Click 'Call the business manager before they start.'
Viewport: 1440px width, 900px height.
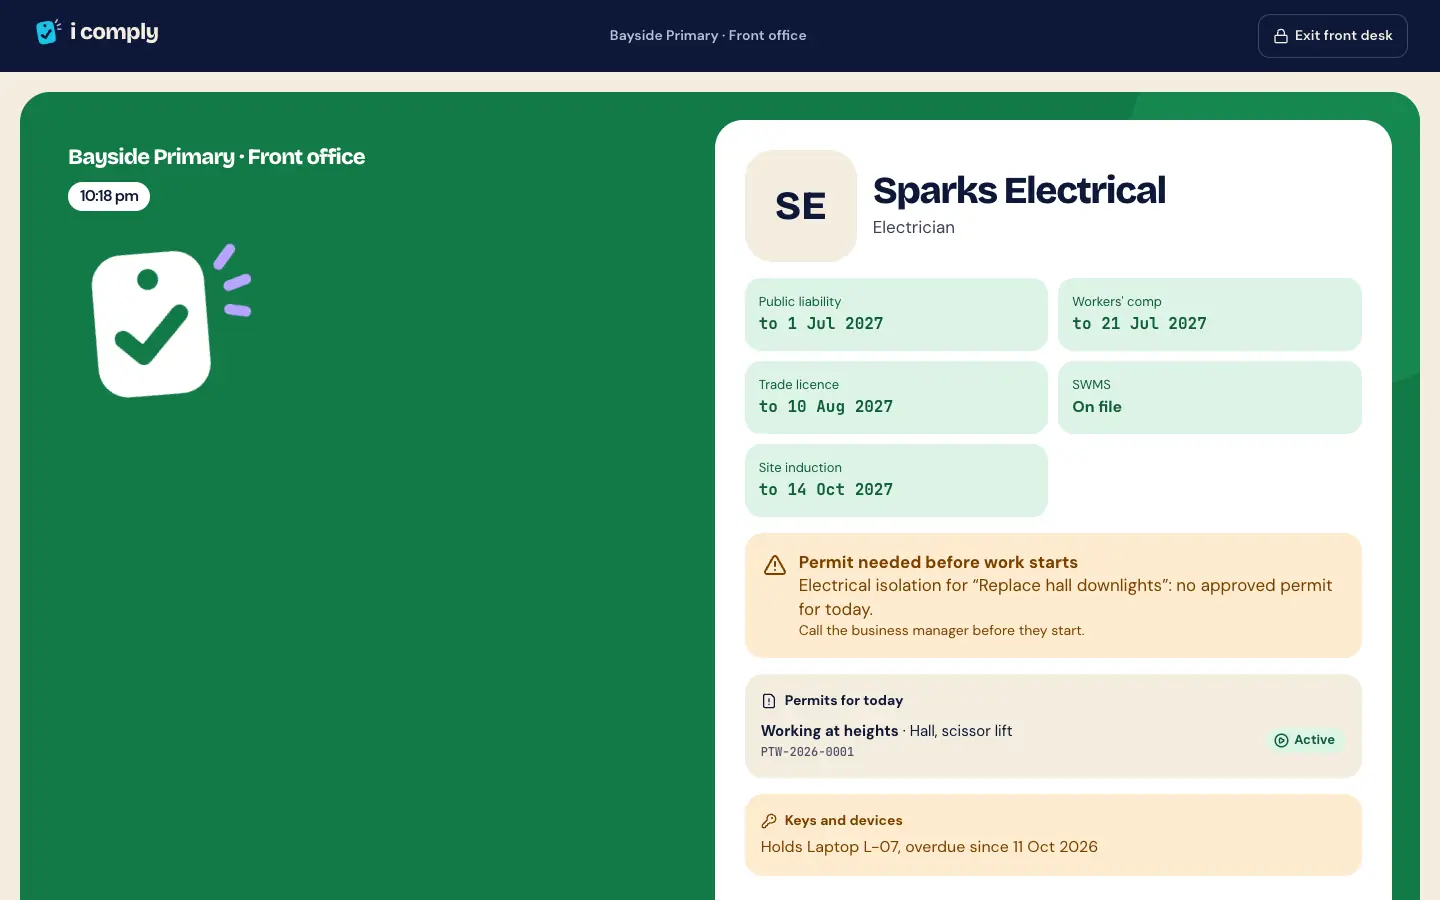point(942,630)
